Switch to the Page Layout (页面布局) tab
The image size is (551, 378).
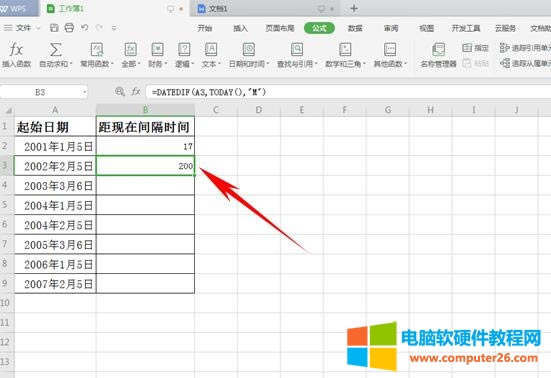(x=280, y=28)
